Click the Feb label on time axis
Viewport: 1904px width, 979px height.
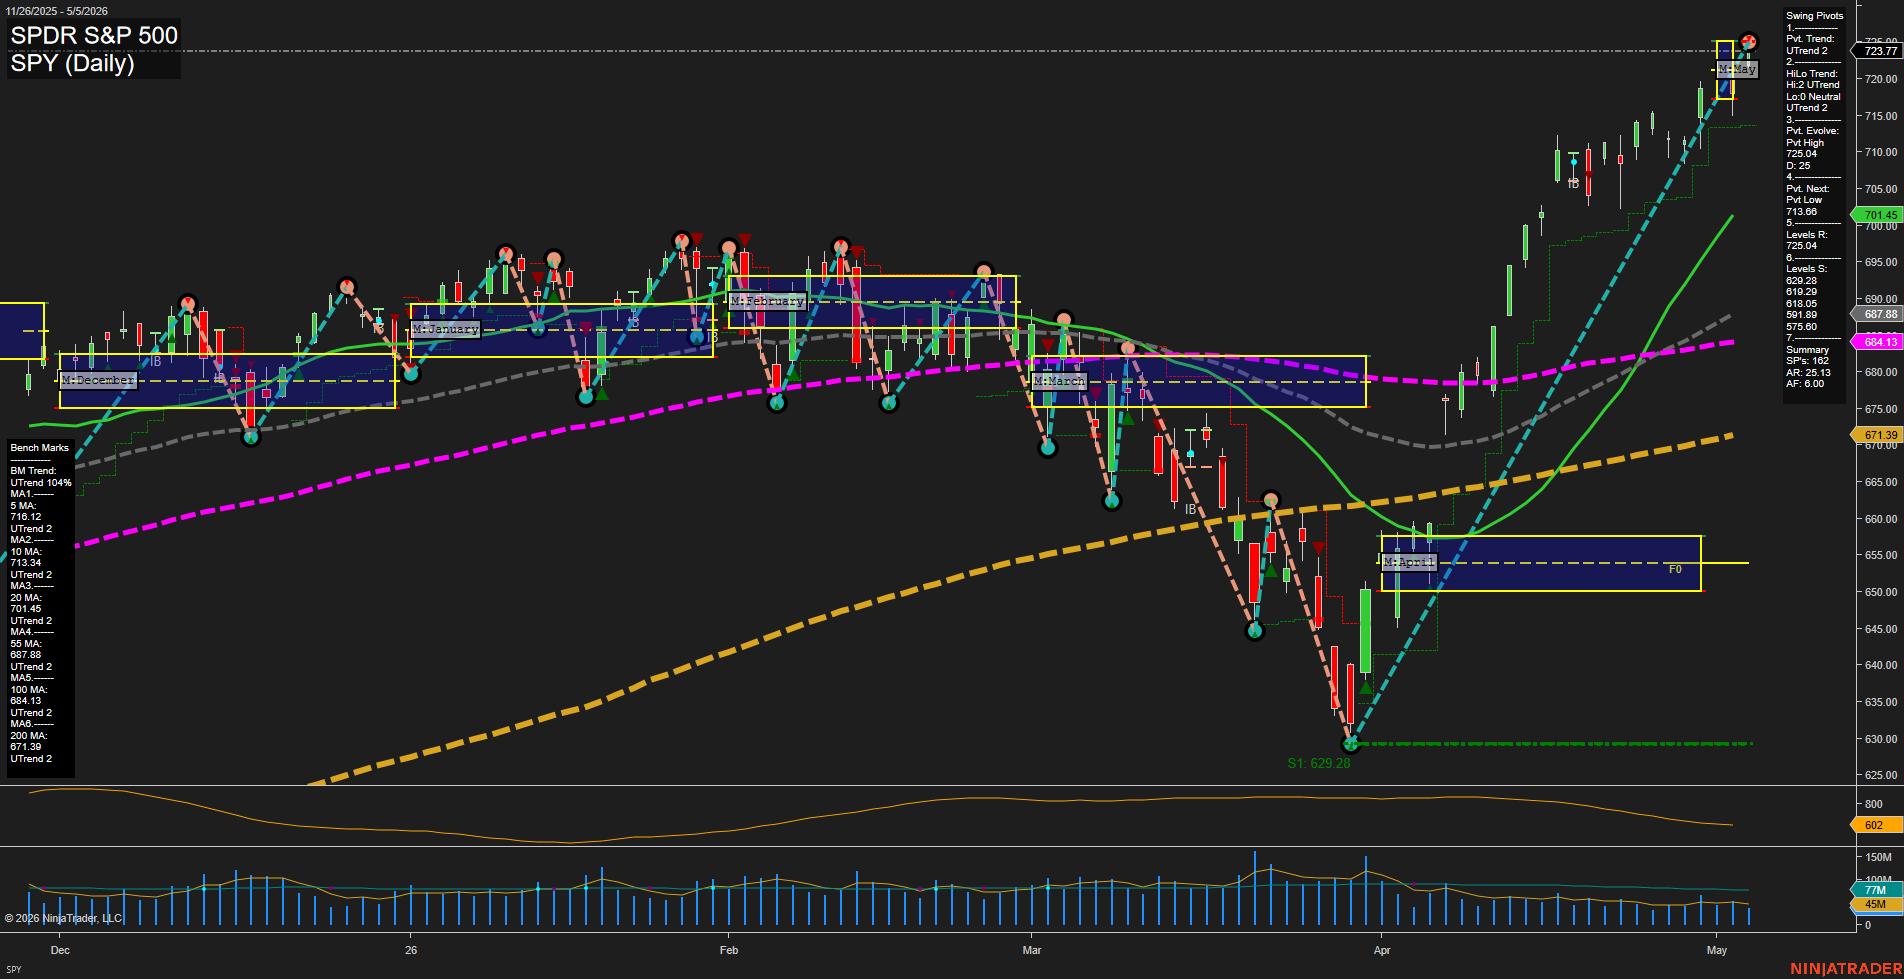pyautogui.click(x=729, y=950)
